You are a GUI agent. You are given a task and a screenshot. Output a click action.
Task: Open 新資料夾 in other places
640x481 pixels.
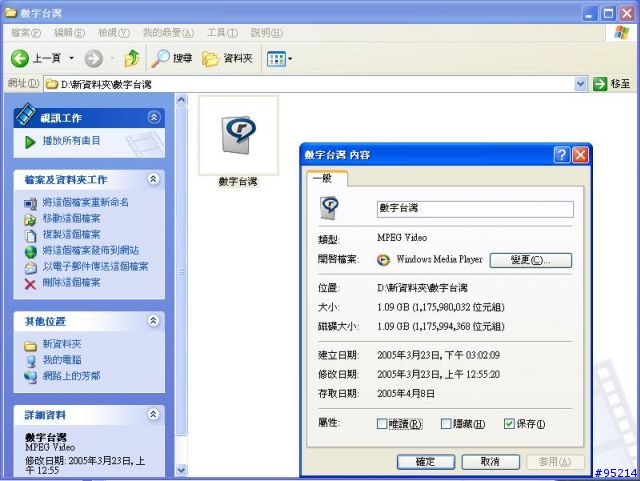tap(62, 344)
